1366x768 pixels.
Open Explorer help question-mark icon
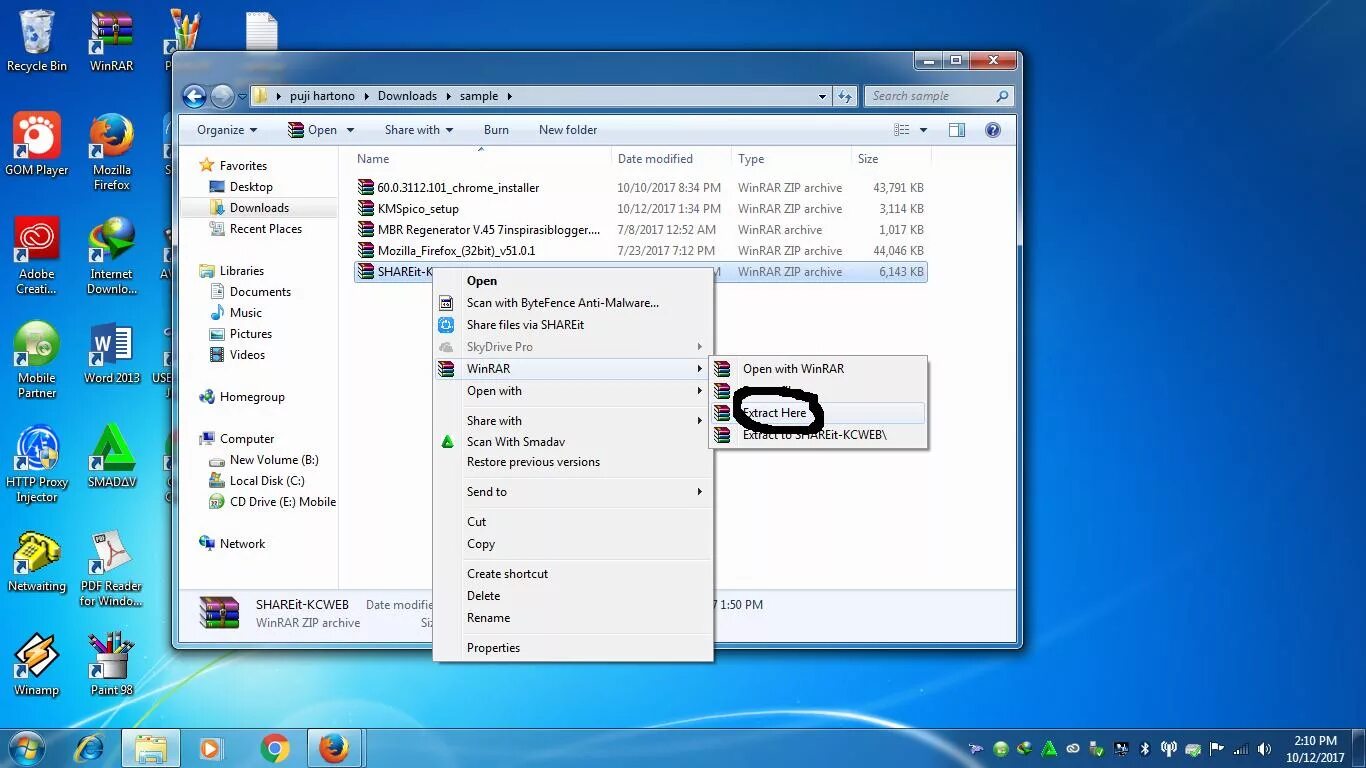[x=993, y=130]
